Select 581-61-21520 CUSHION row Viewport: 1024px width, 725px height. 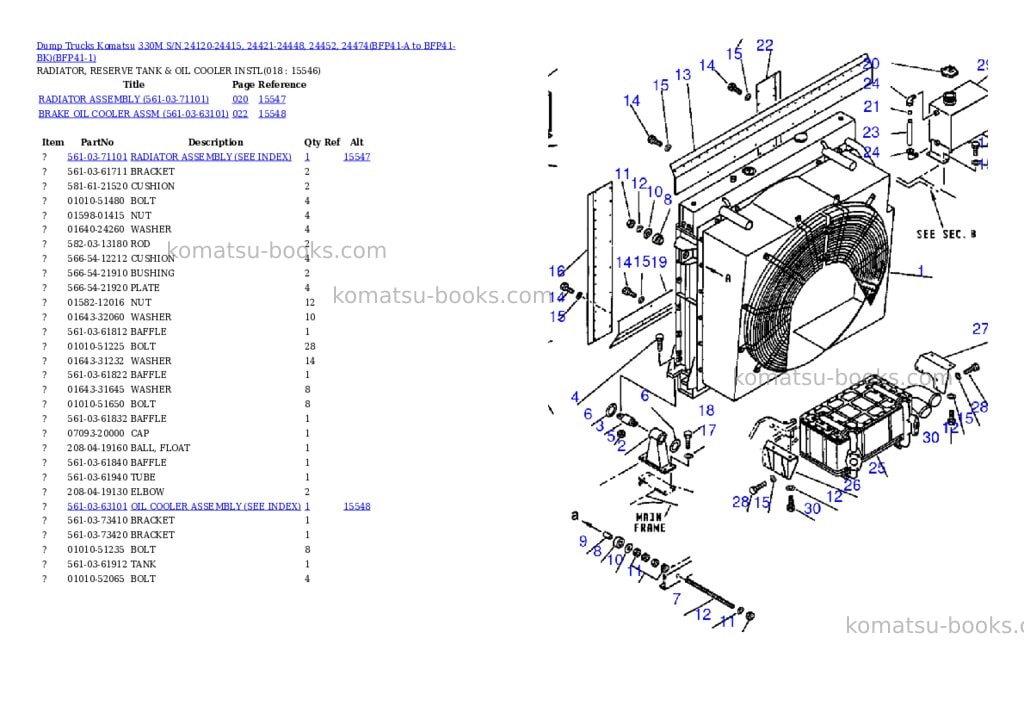tap(176, 186)
